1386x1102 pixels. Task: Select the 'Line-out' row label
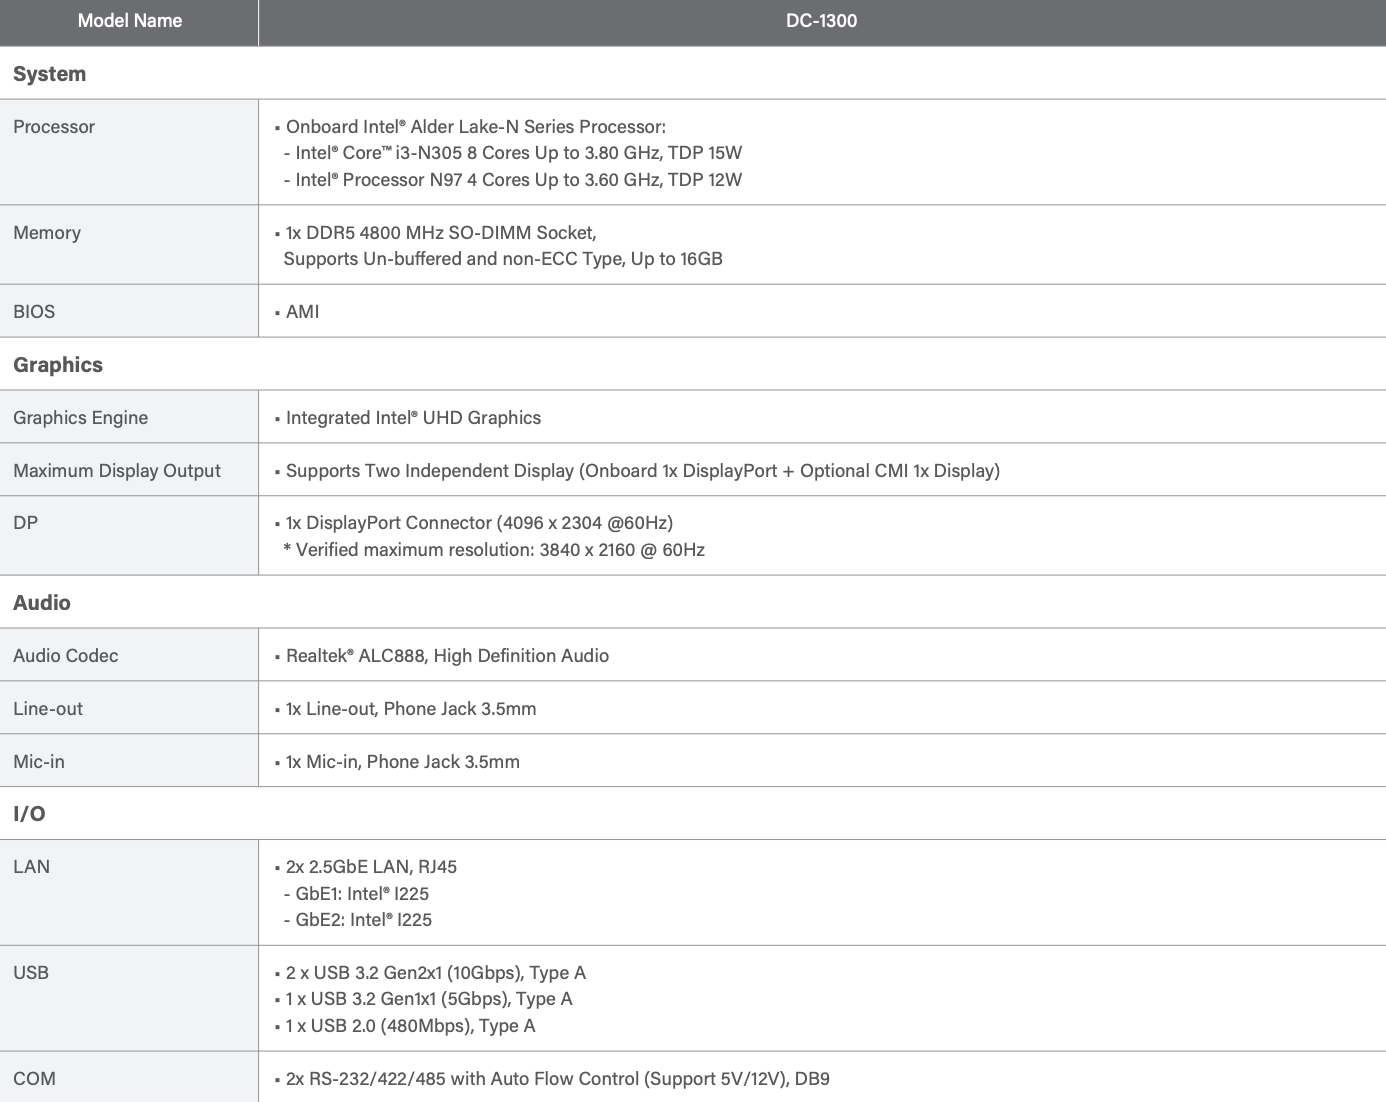point(48,709)
